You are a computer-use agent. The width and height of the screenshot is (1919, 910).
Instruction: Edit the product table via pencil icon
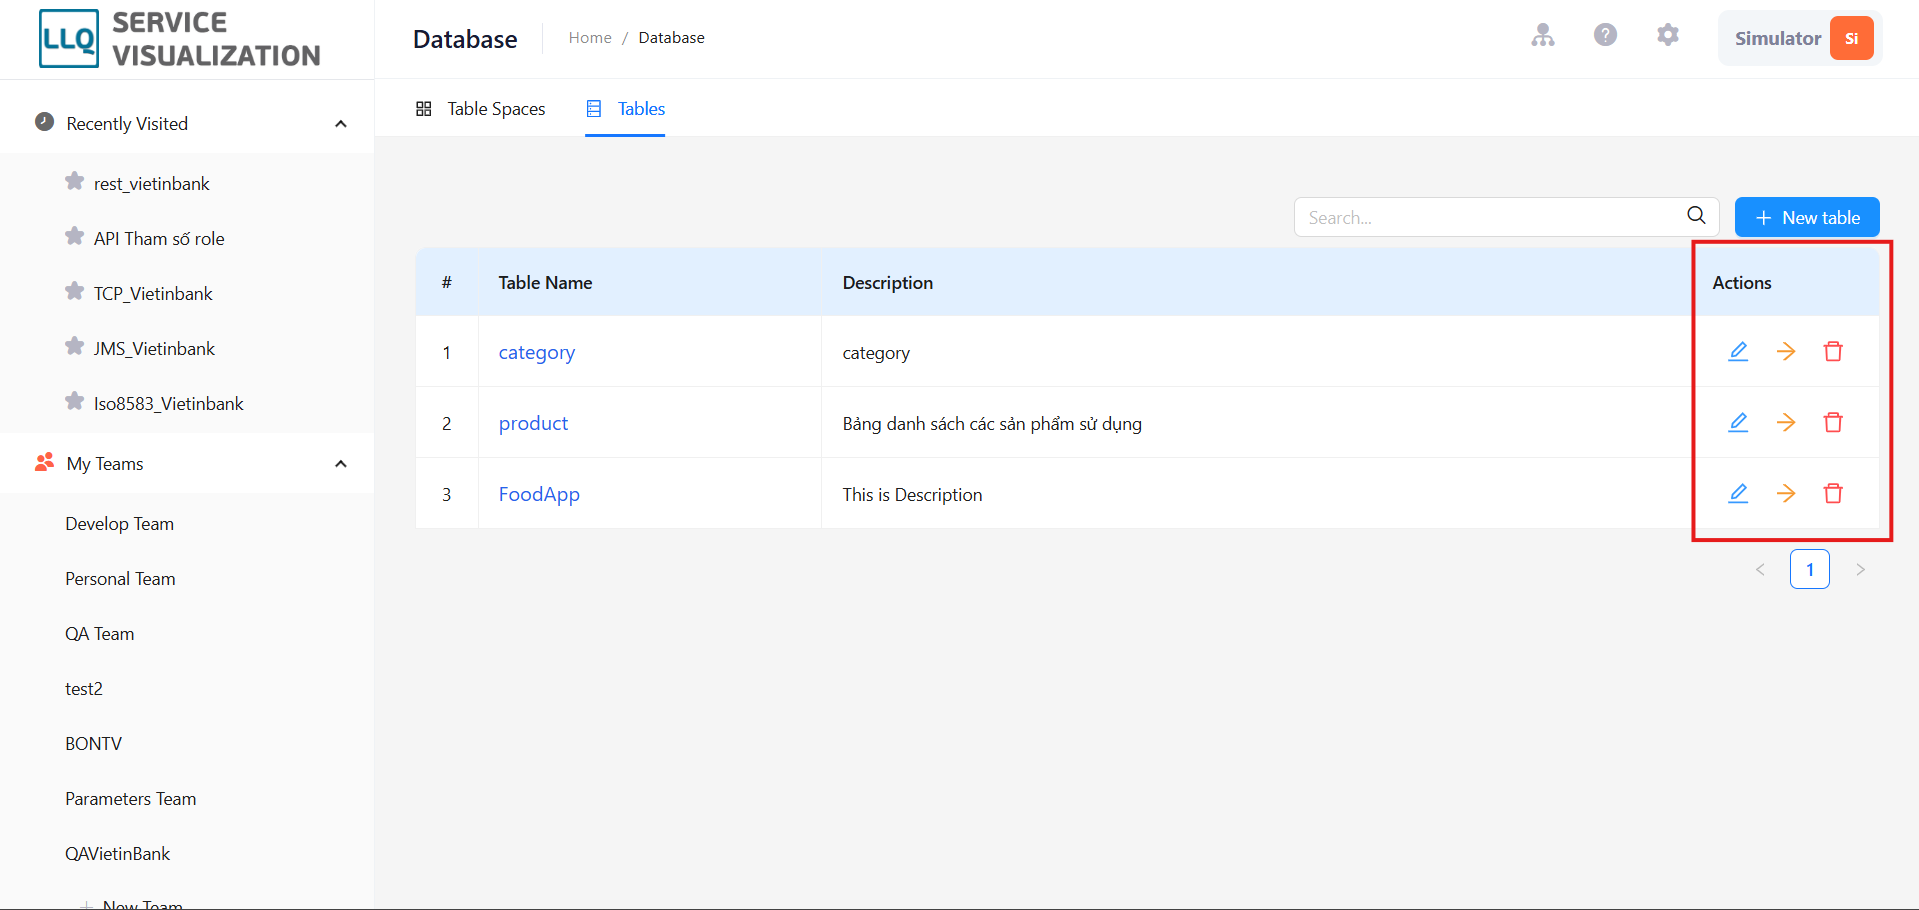[x=1738, y=422]
